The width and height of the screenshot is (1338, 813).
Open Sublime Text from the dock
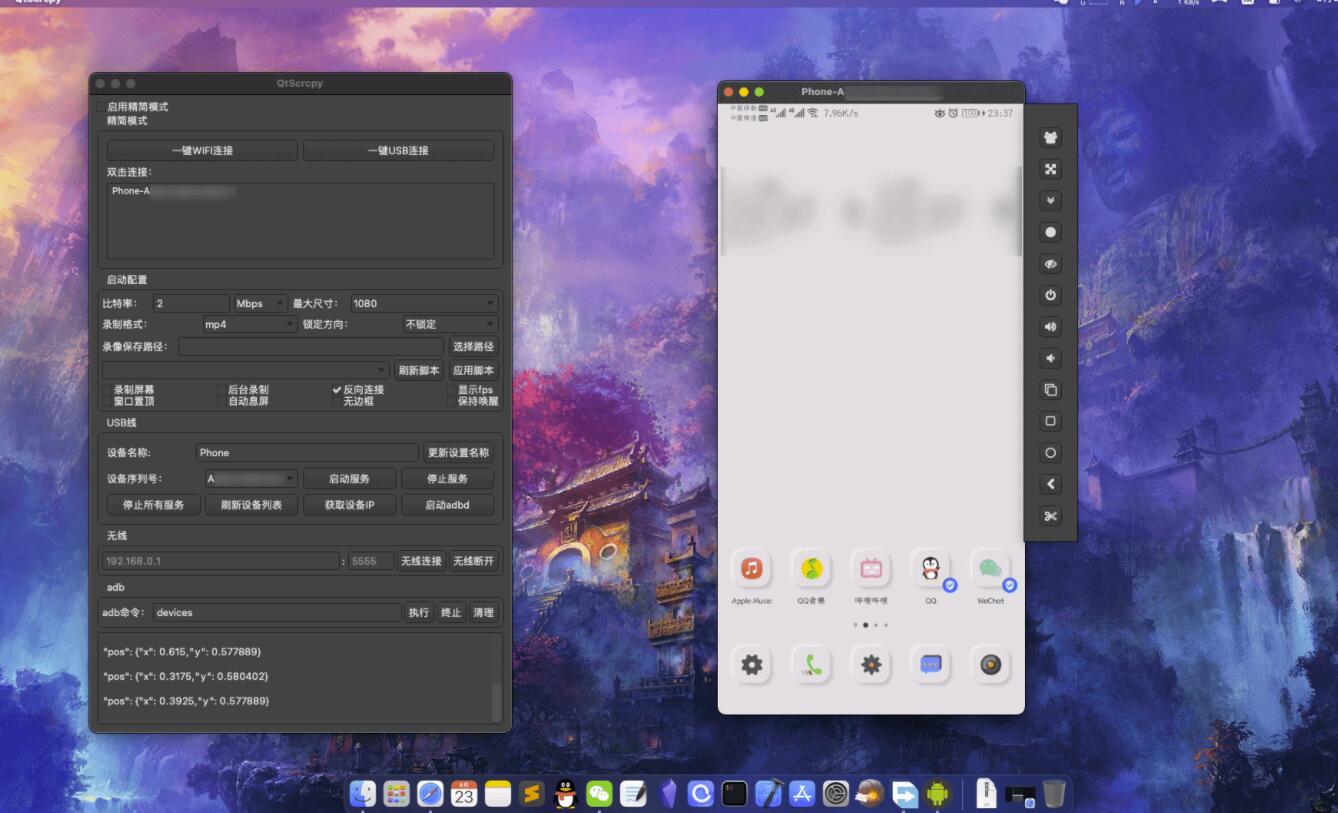point(532,794)
